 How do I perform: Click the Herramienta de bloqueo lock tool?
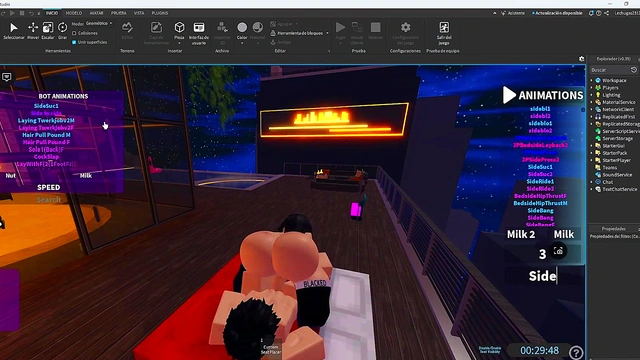[x=297, y=33]
